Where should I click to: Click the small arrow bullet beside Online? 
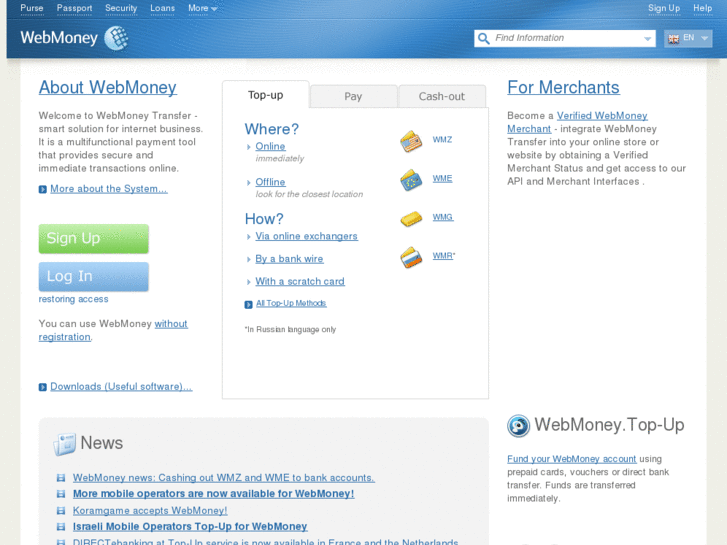(249, 147)
